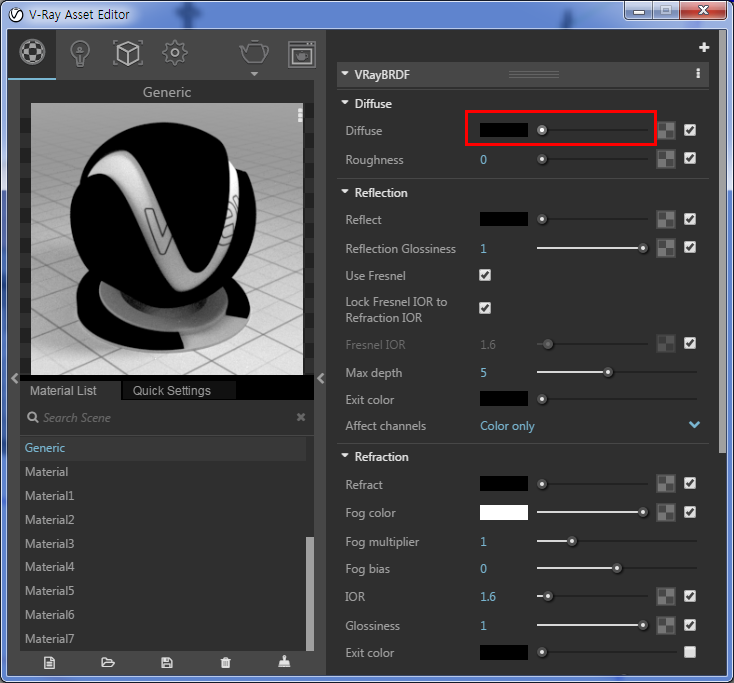Open the Diffuse color swatch
Screen dimensions: 734x683
(504, 130)
